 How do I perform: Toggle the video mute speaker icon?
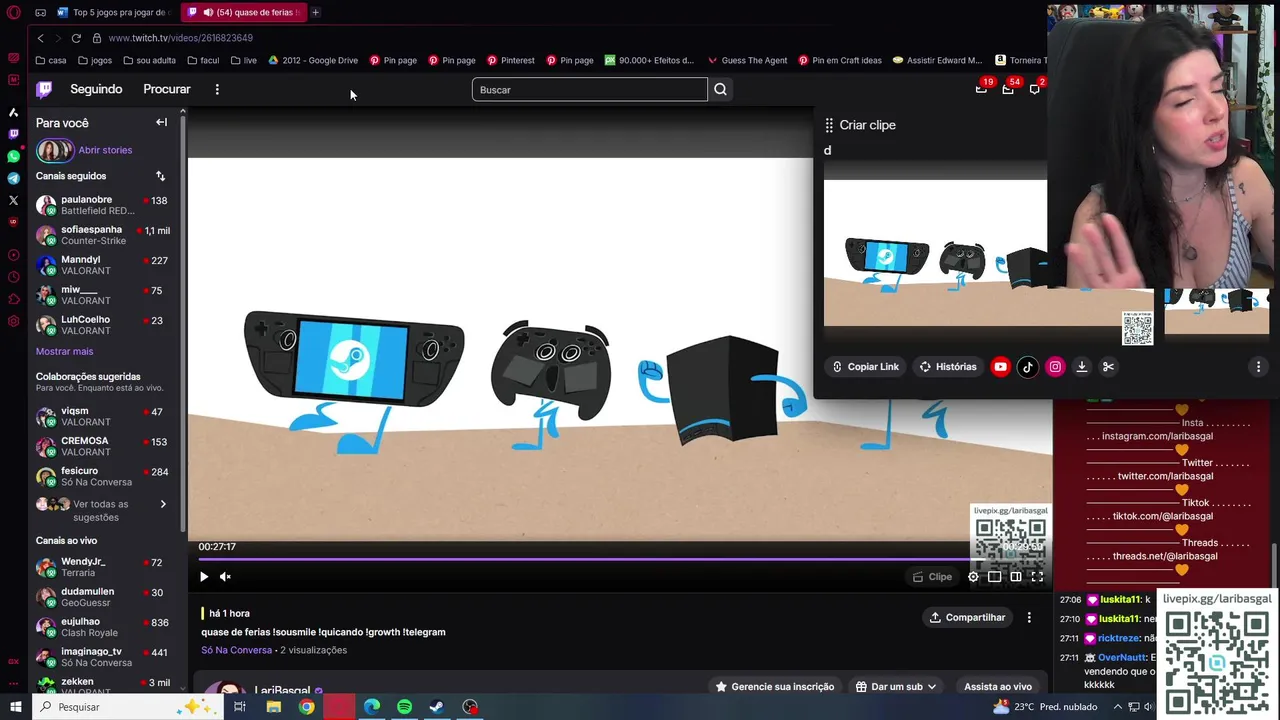(225, 576)
